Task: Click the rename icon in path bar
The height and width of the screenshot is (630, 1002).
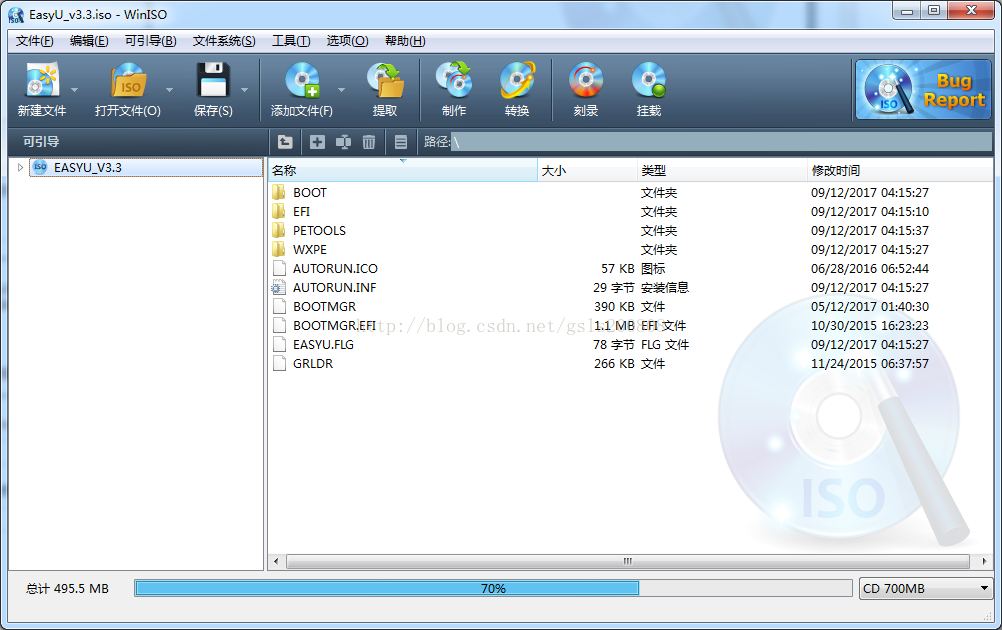Action: point(343,142)
